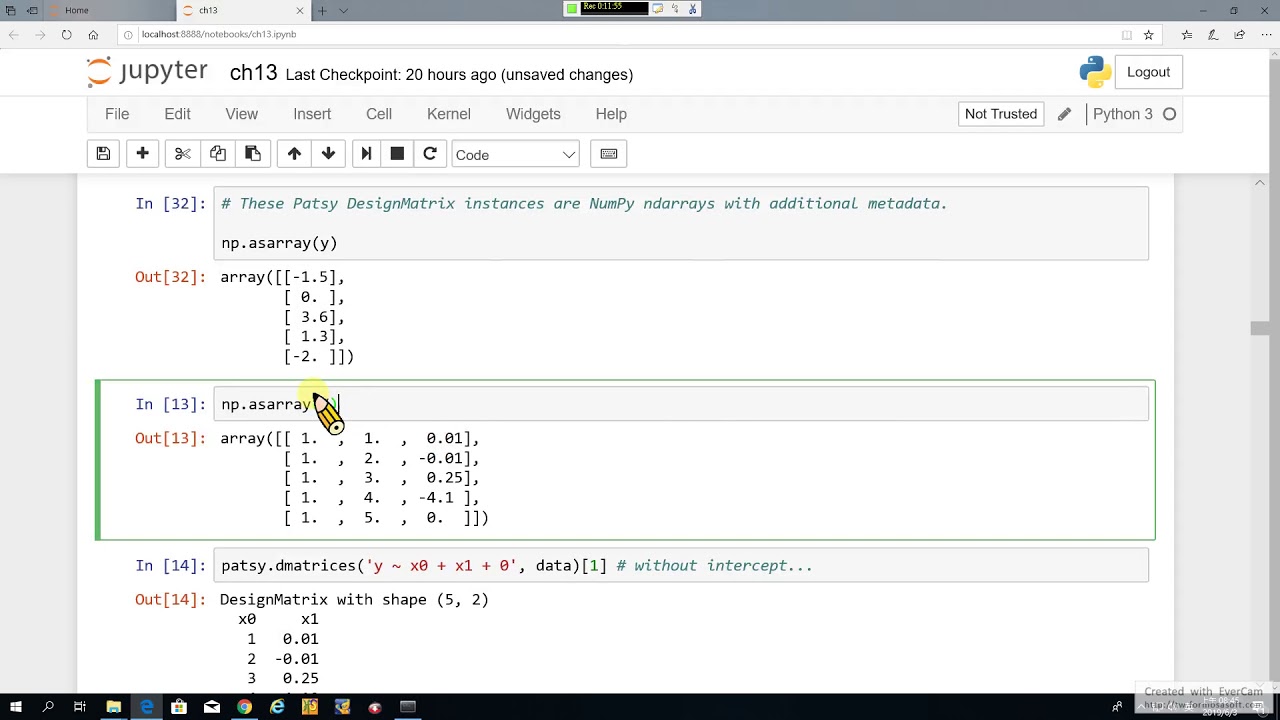Open the Windows Start menu
This screenshot has height=720, width=1280.
15,707
